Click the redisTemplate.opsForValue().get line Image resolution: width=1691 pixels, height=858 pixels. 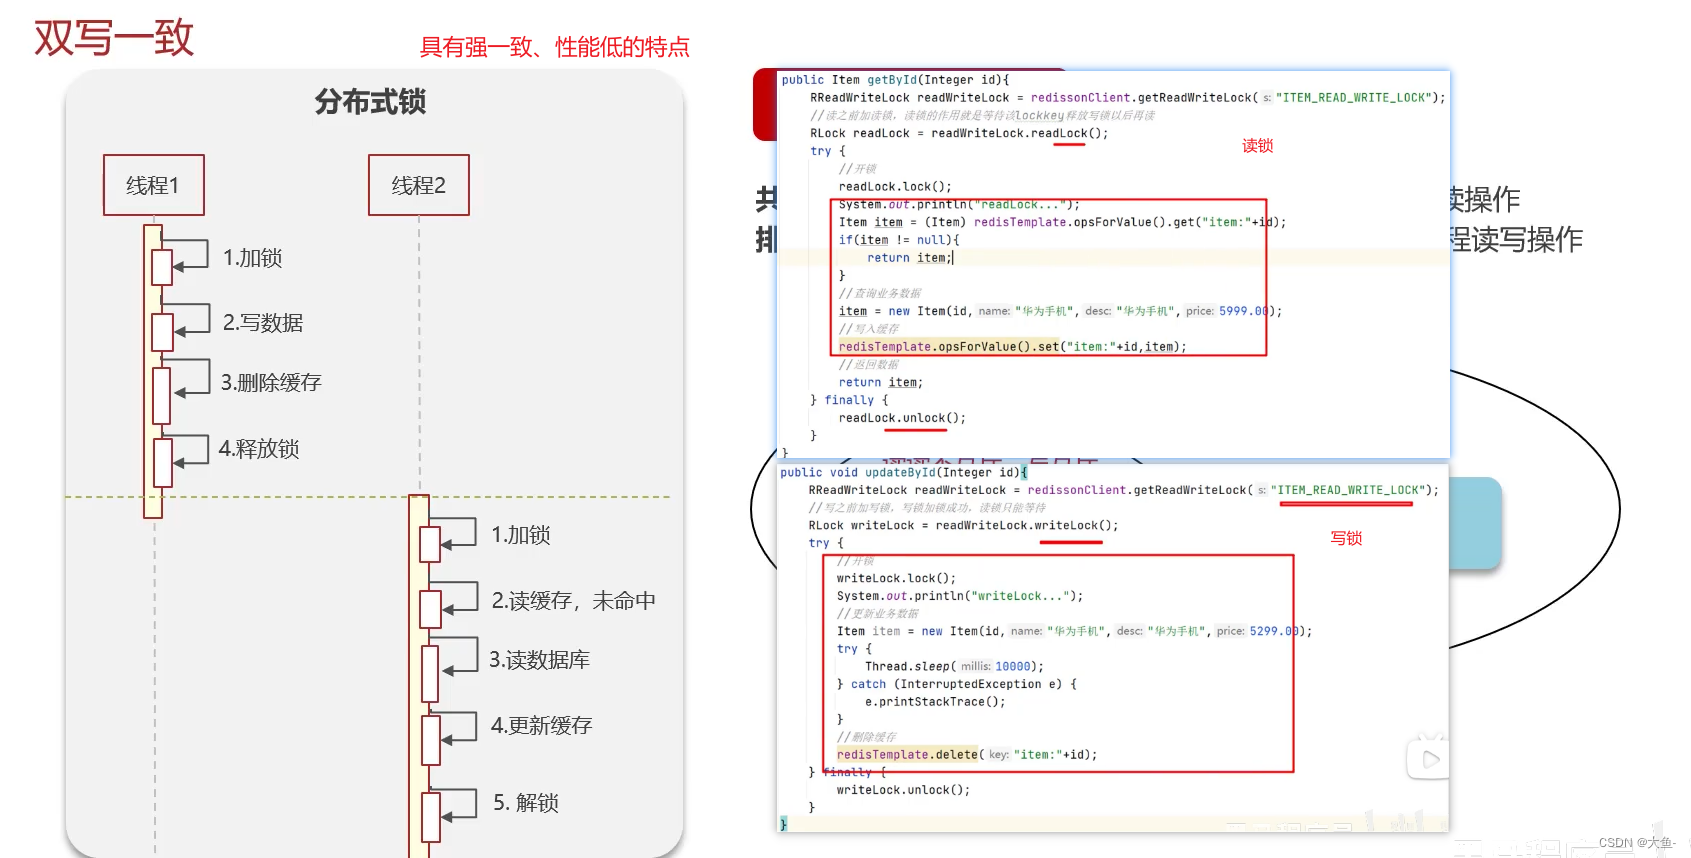pyautogui.click(x=1062, y=222)
